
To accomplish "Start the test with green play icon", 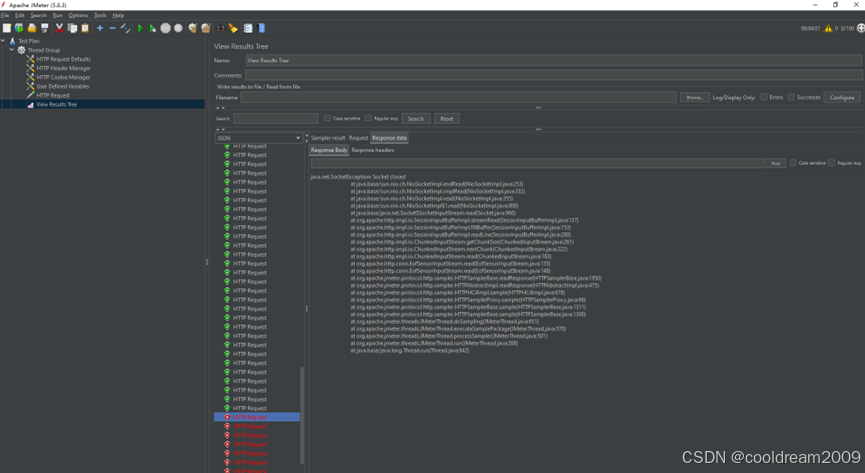I will [140, 28].
